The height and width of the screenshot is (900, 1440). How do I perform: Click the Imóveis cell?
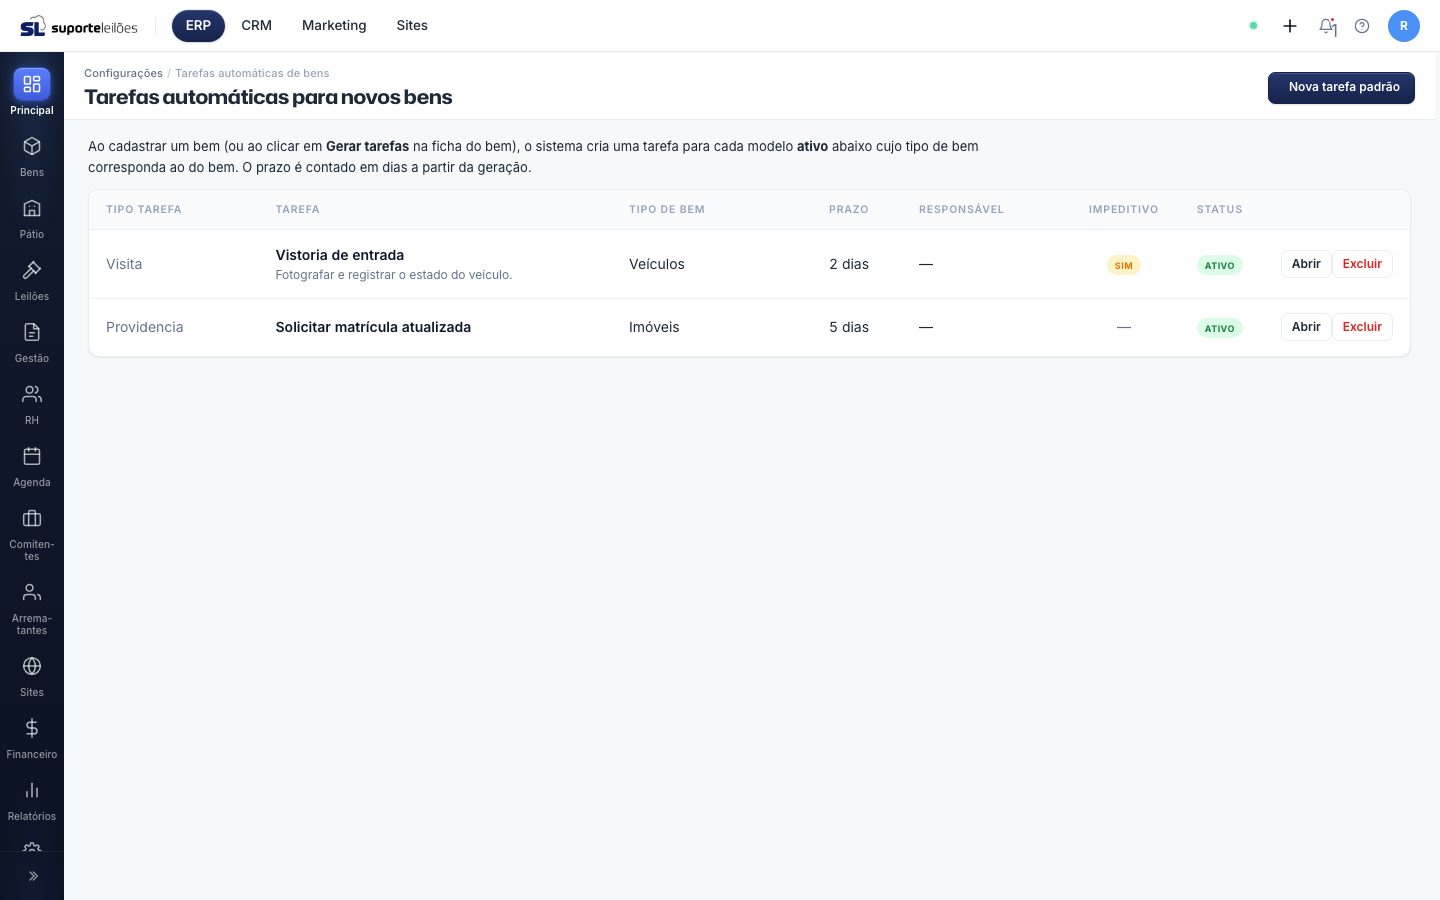(654, 327)
